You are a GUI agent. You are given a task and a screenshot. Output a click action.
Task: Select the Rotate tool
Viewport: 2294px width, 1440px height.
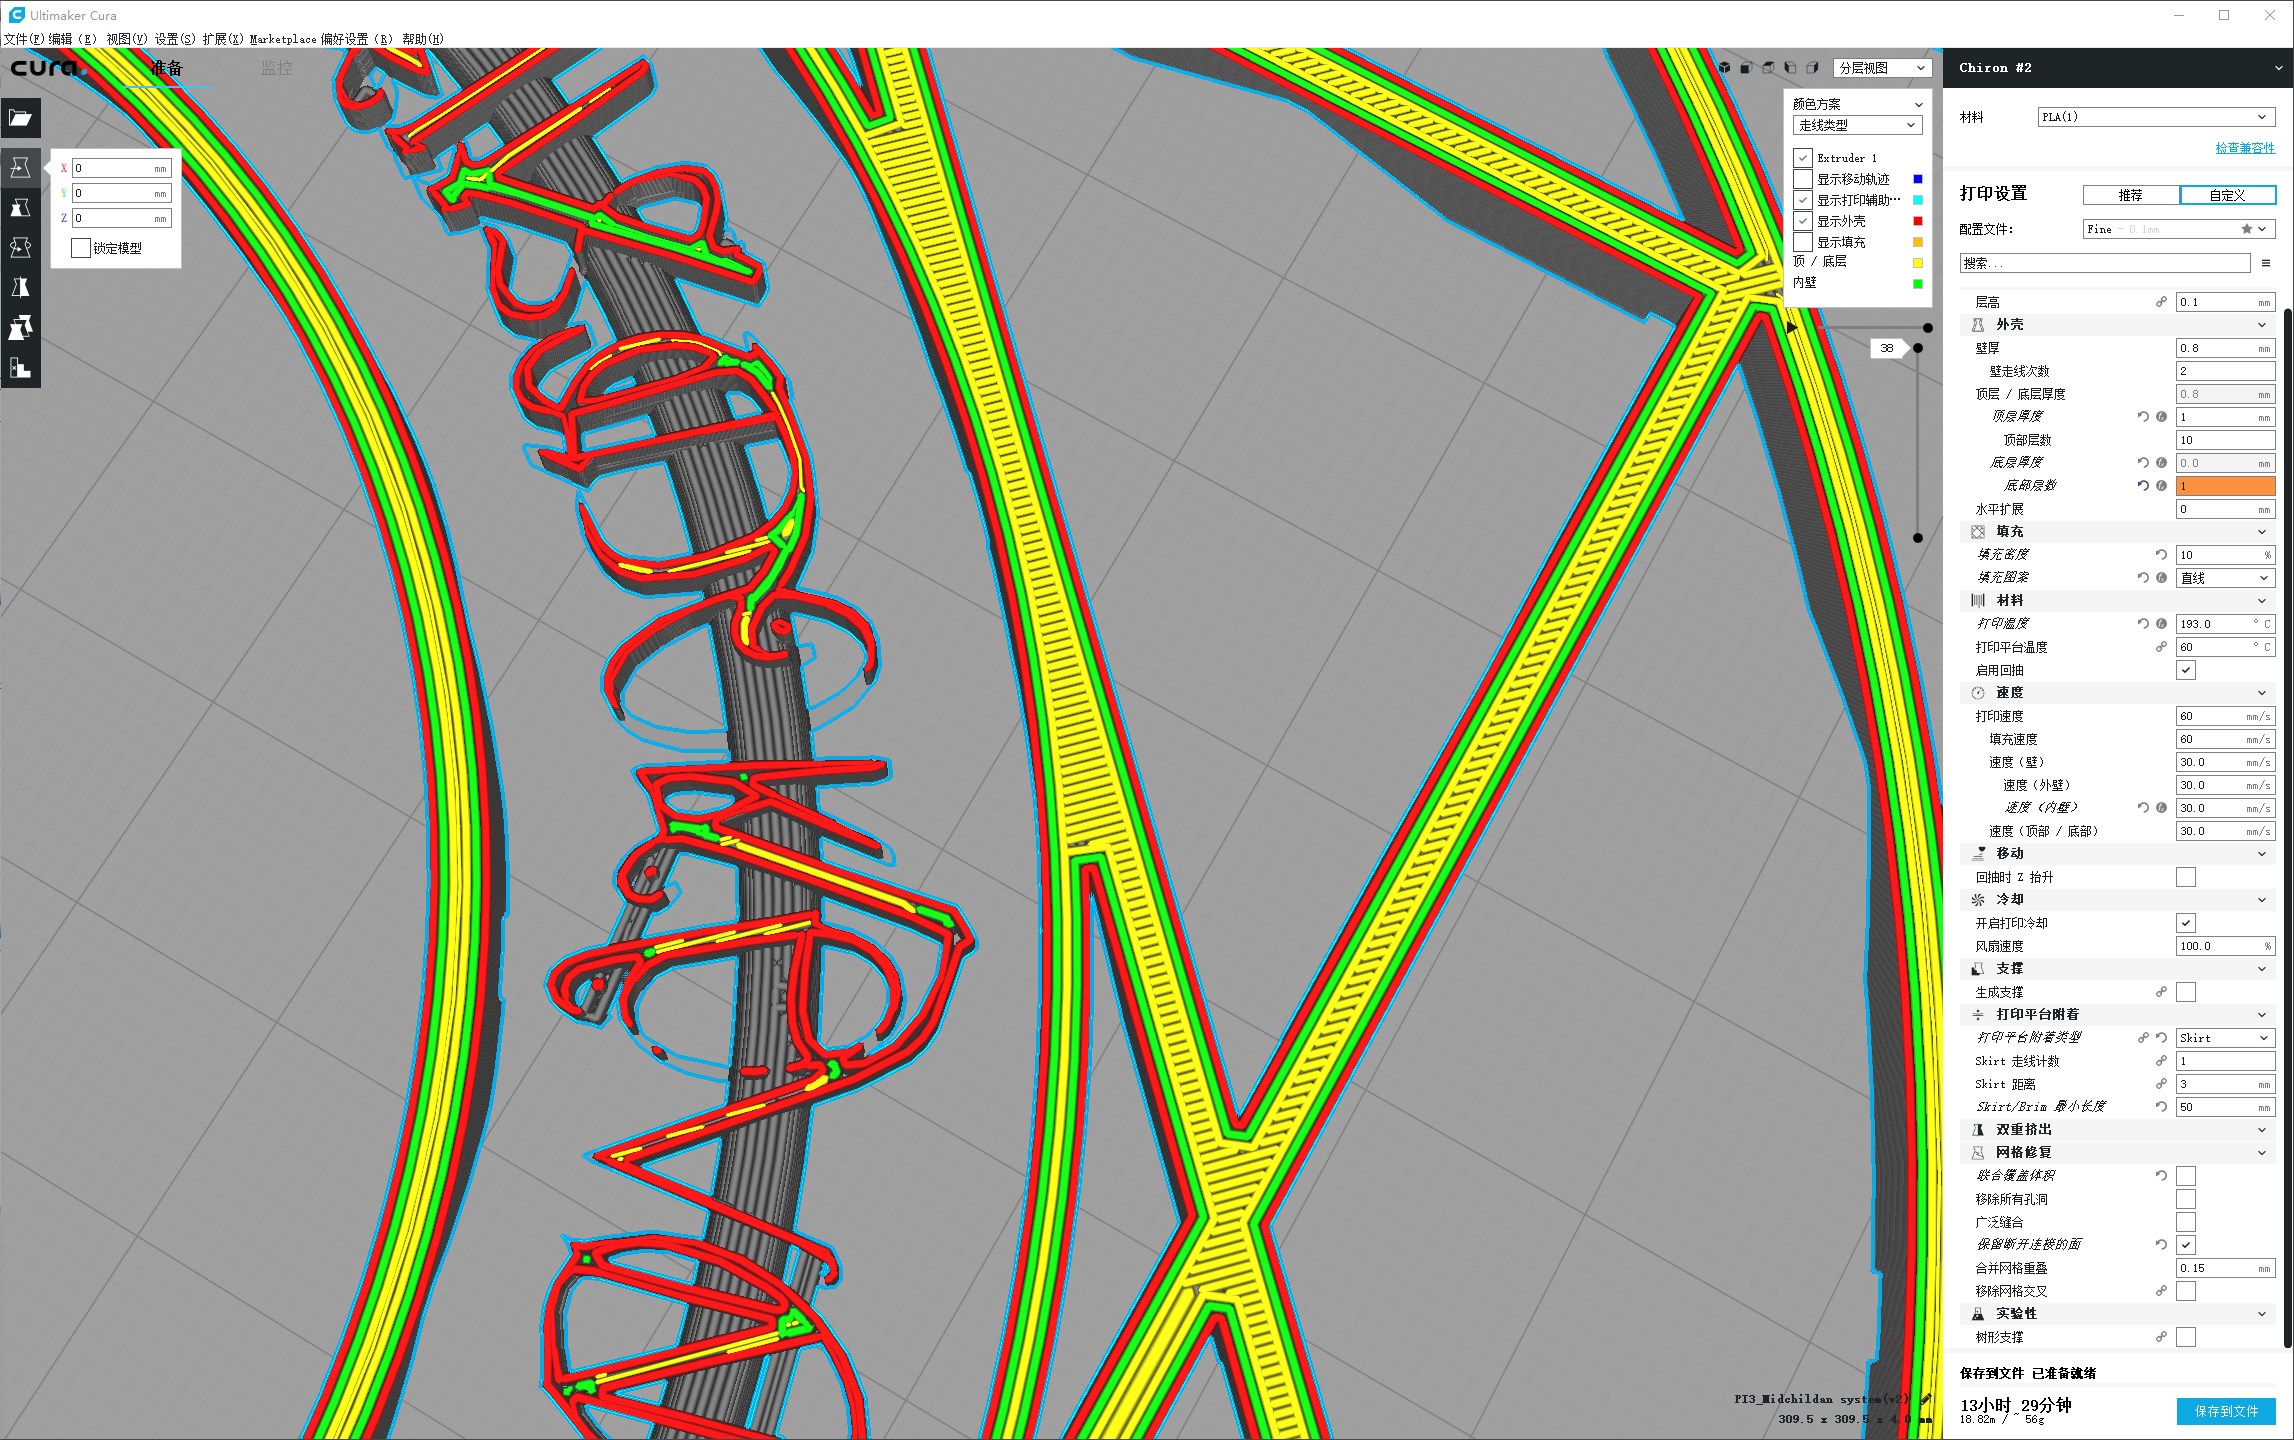[x=21, y=247]
